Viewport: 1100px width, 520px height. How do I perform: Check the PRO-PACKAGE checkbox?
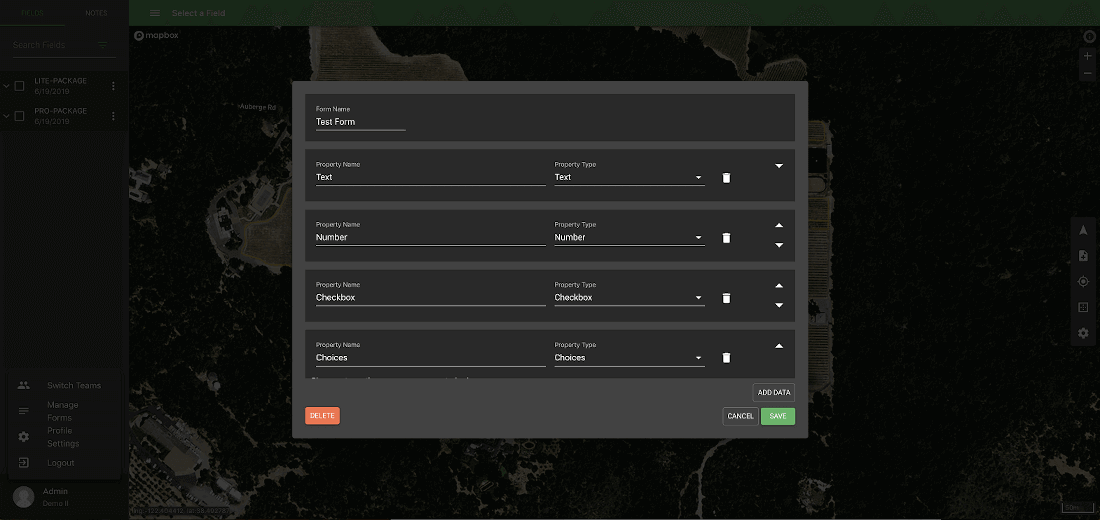20,116
